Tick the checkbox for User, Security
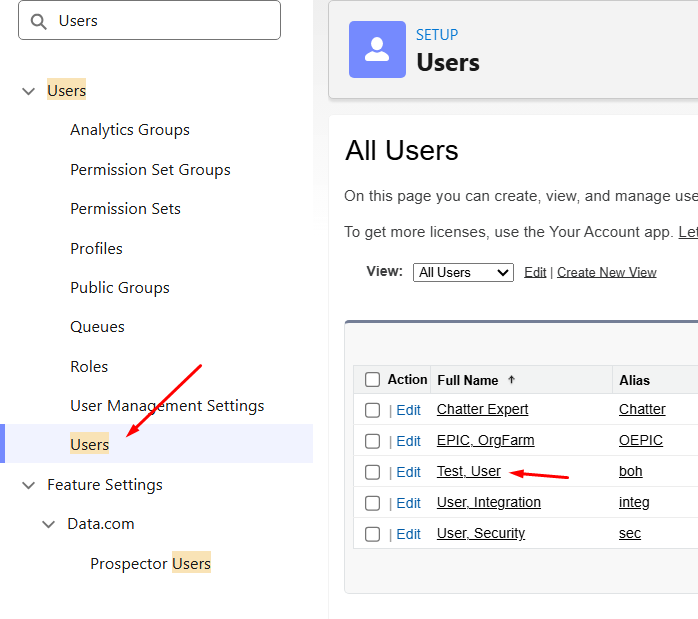The image size is (698, 619). [x=373, y=534]
